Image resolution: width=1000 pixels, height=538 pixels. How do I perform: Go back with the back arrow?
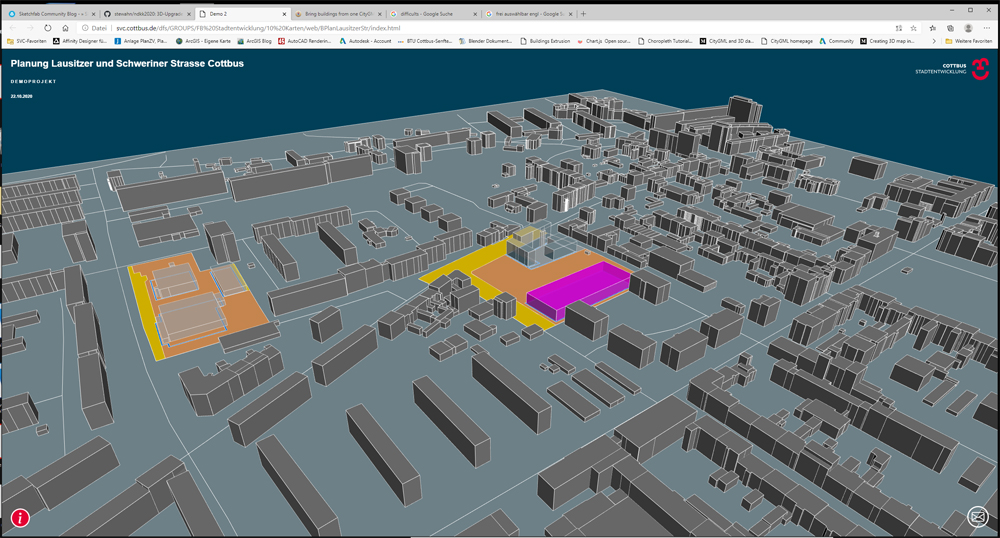(12, 28)
